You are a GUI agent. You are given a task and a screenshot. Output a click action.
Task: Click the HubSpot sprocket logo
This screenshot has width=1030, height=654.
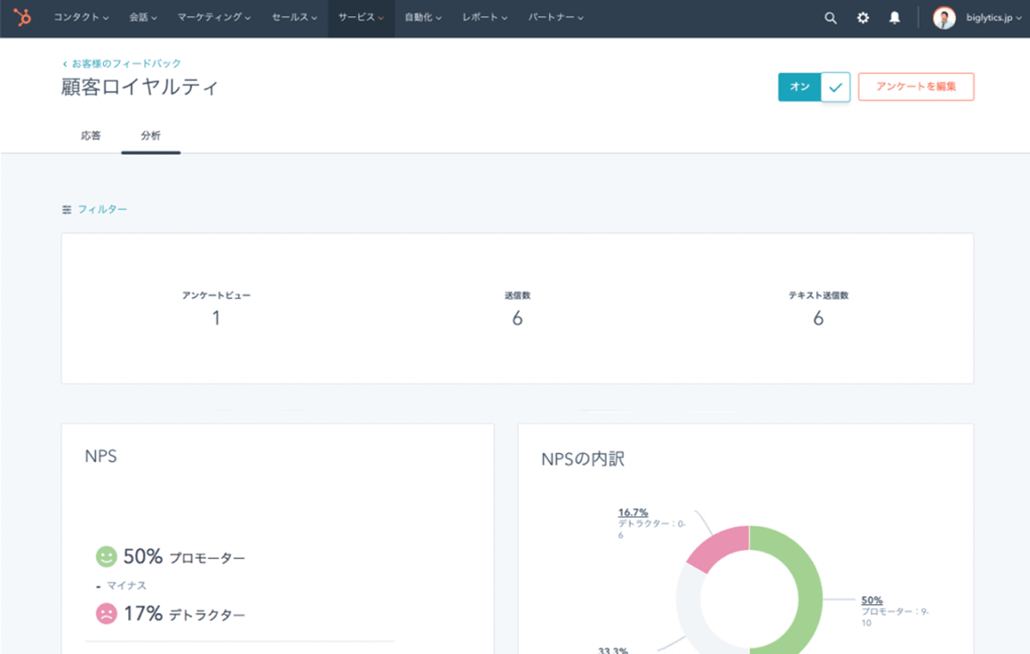[22, 17]
